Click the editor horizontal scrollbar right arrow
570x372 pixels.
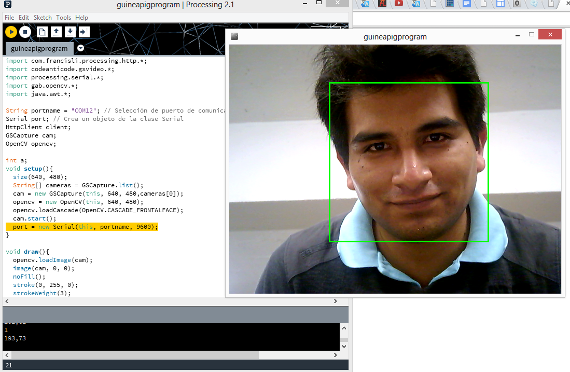click(x=335, y=301)
